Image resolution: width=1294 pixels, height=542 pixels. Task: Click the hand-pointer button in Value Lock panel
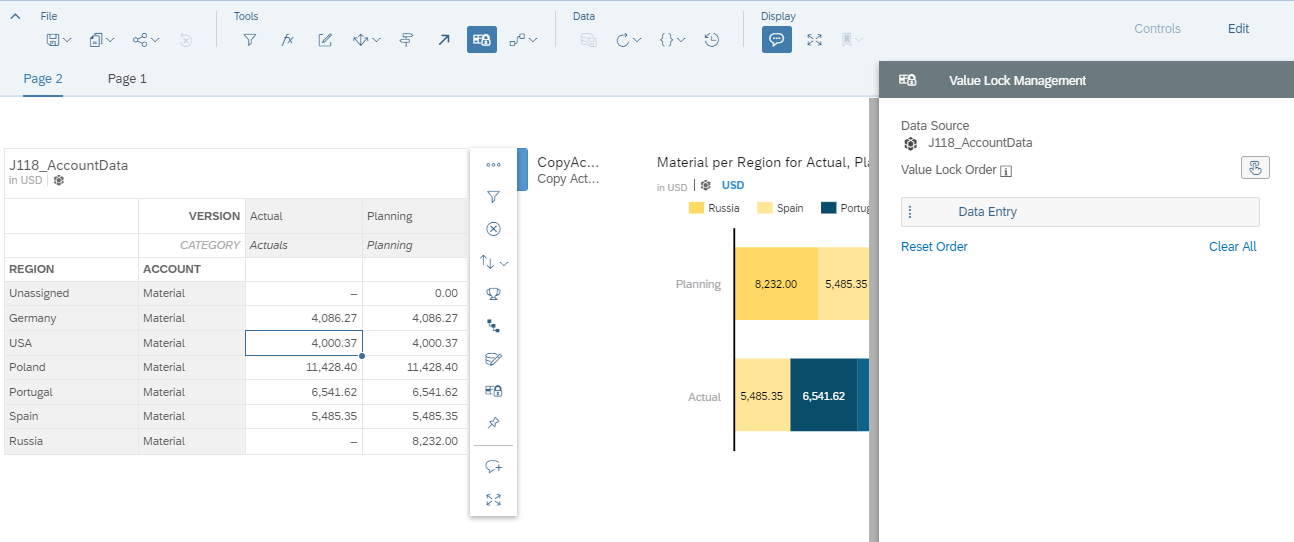[1255, 167]
